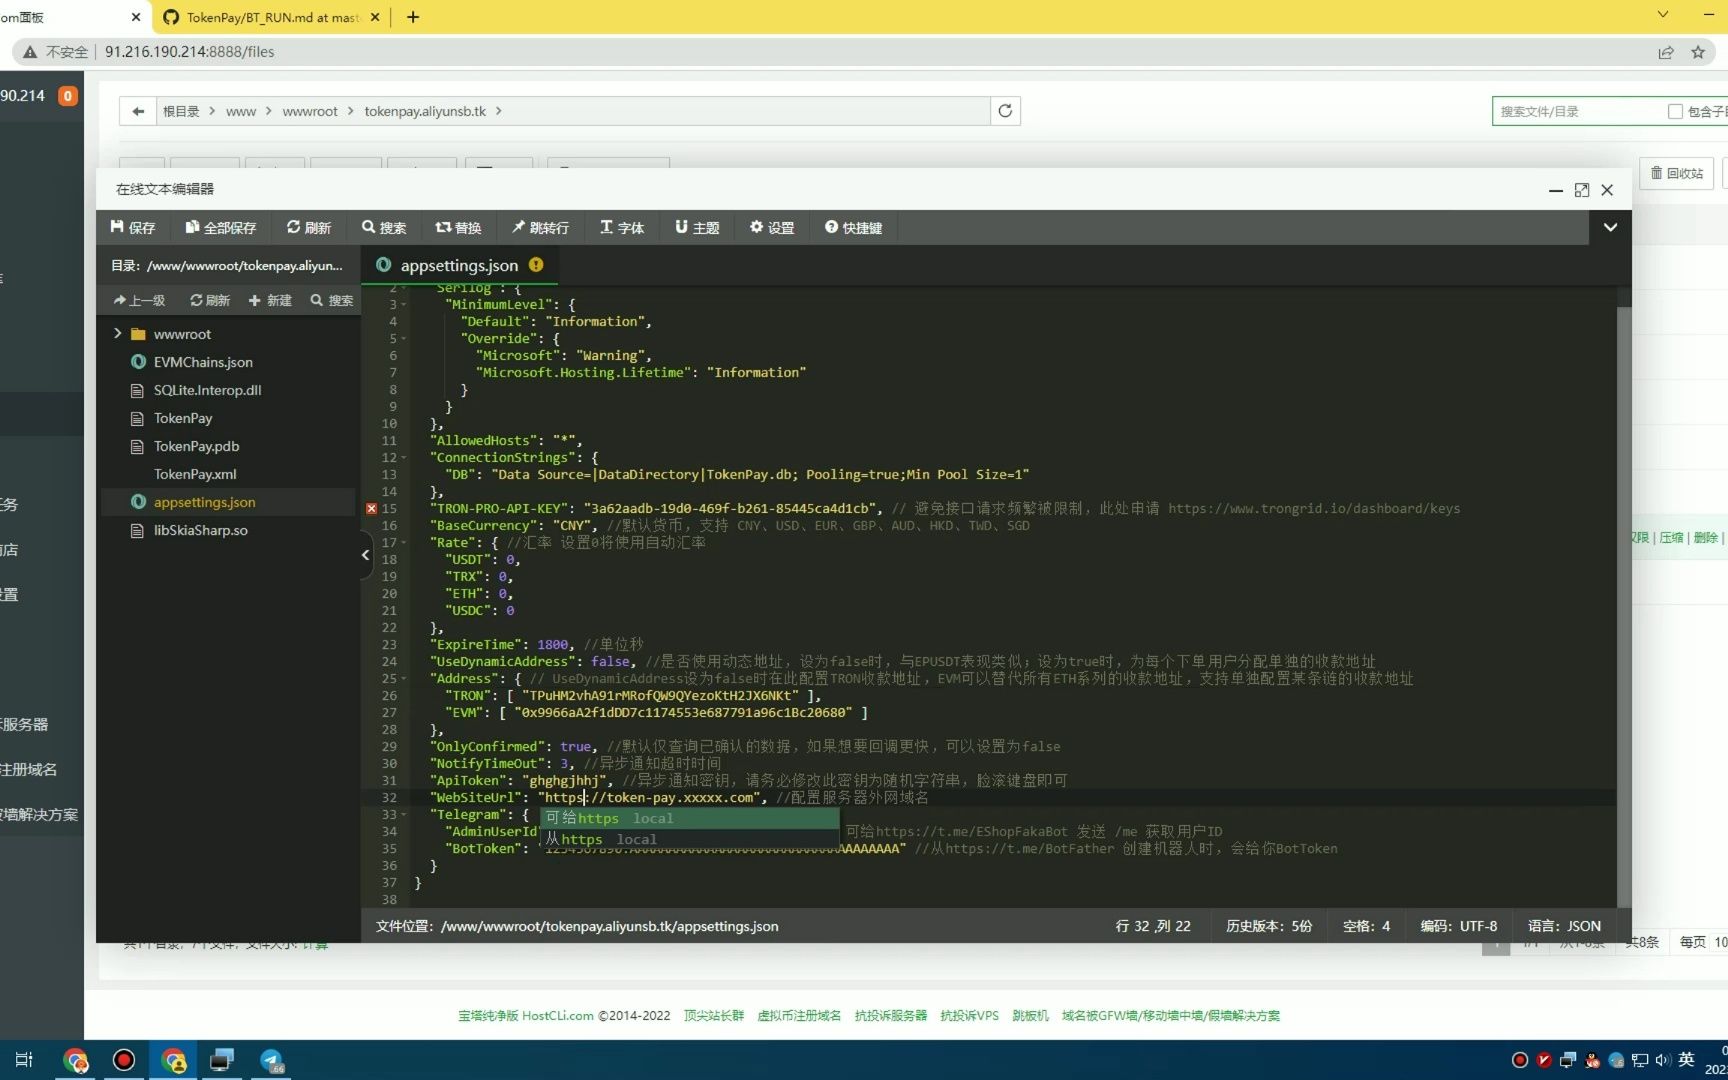Open 字体 font settings

[622, 228]
